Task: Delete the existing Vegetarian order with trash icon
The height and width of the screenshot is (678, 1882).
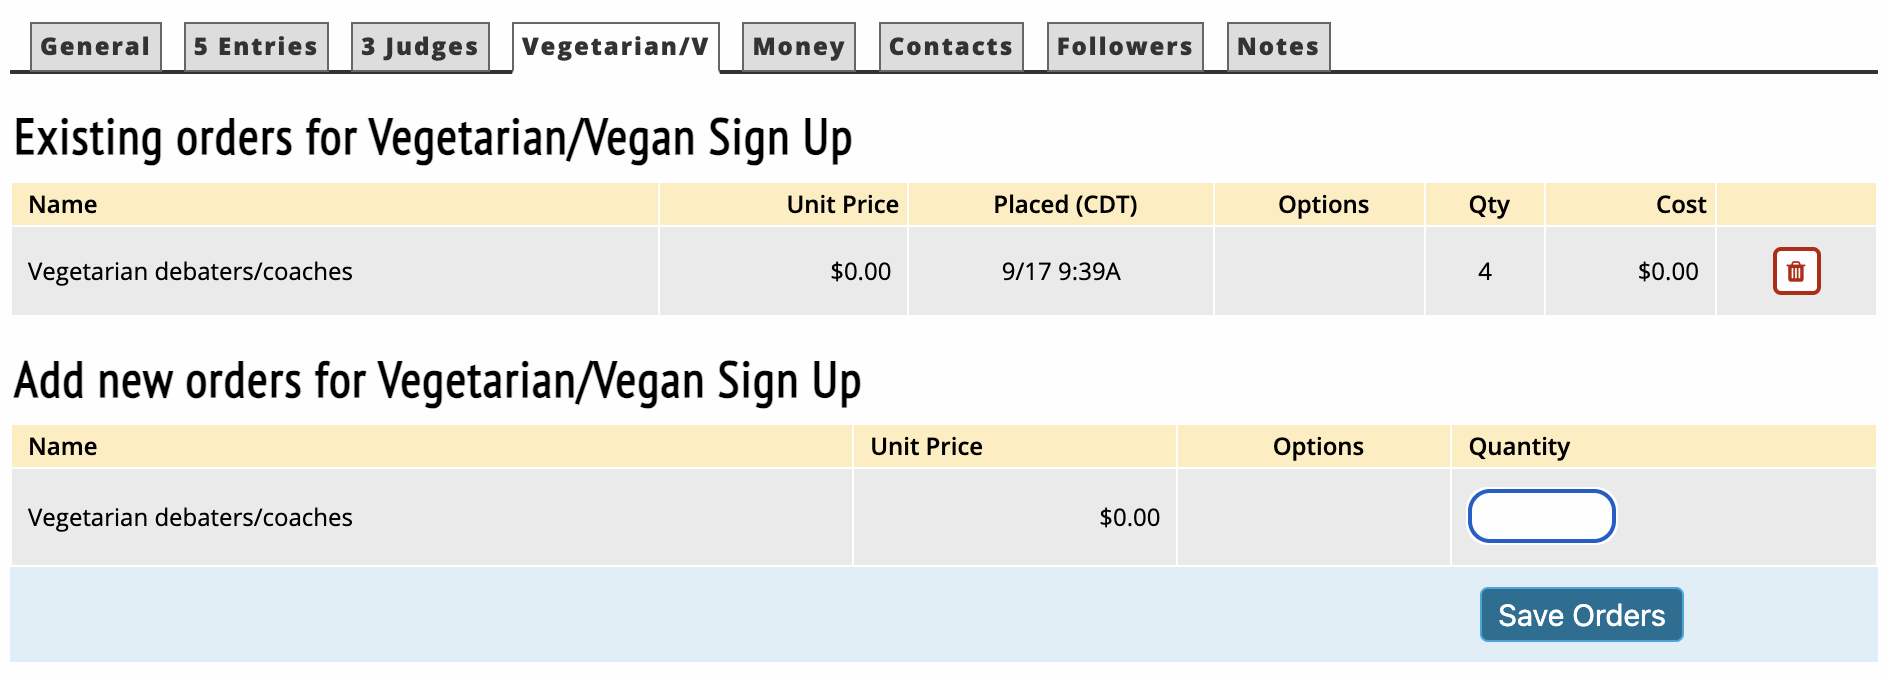Action: click(x=1796, y=271)
